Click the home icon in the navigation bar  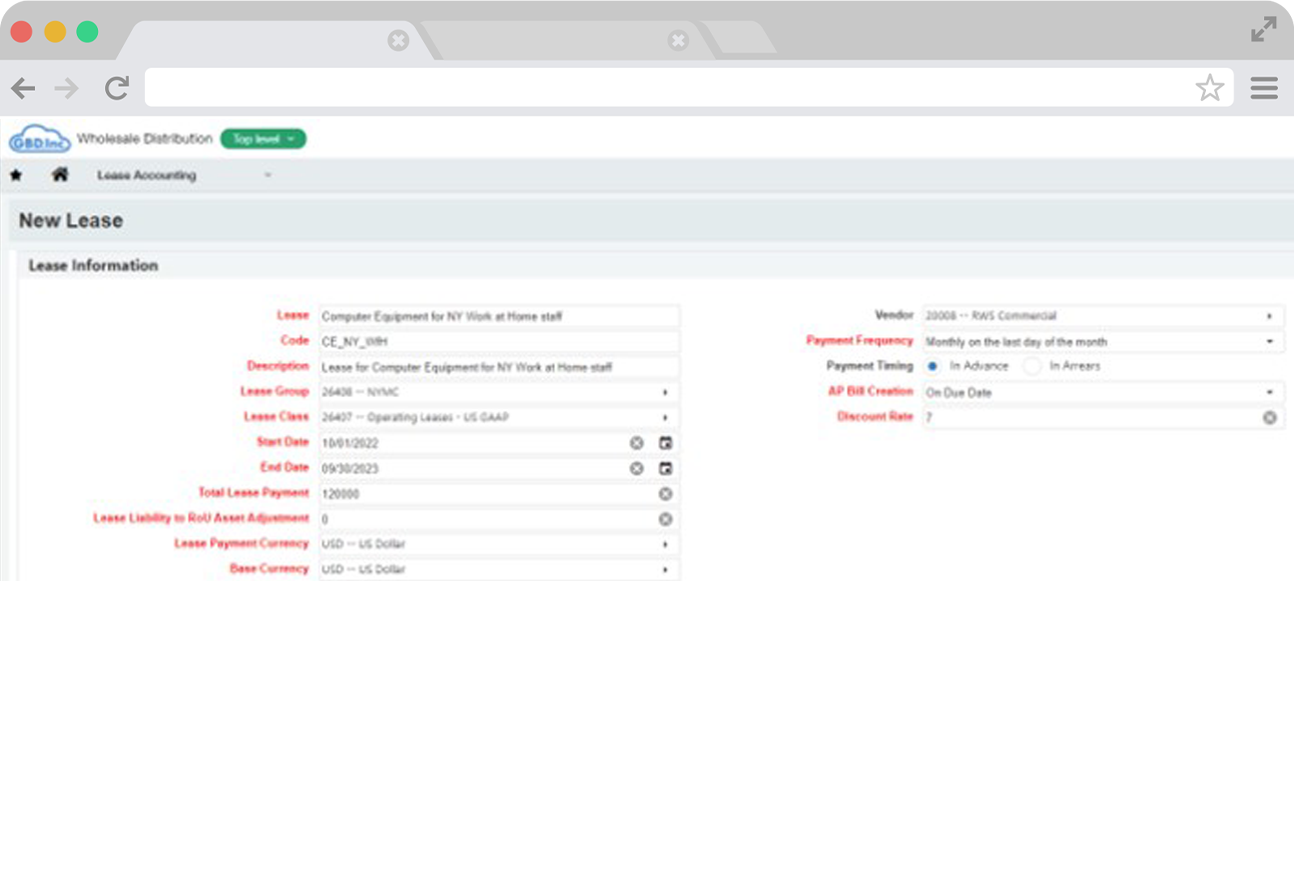coord(59,174)
